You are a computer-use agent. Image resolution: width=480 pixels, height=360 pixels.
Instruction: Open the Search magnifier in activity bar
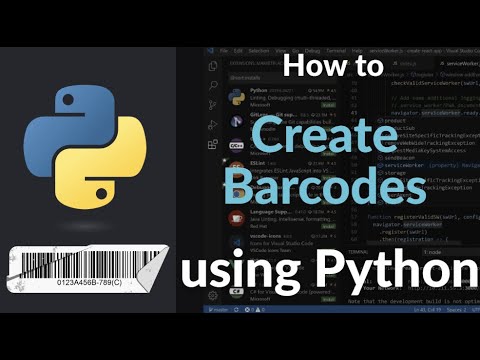[213, 86]
